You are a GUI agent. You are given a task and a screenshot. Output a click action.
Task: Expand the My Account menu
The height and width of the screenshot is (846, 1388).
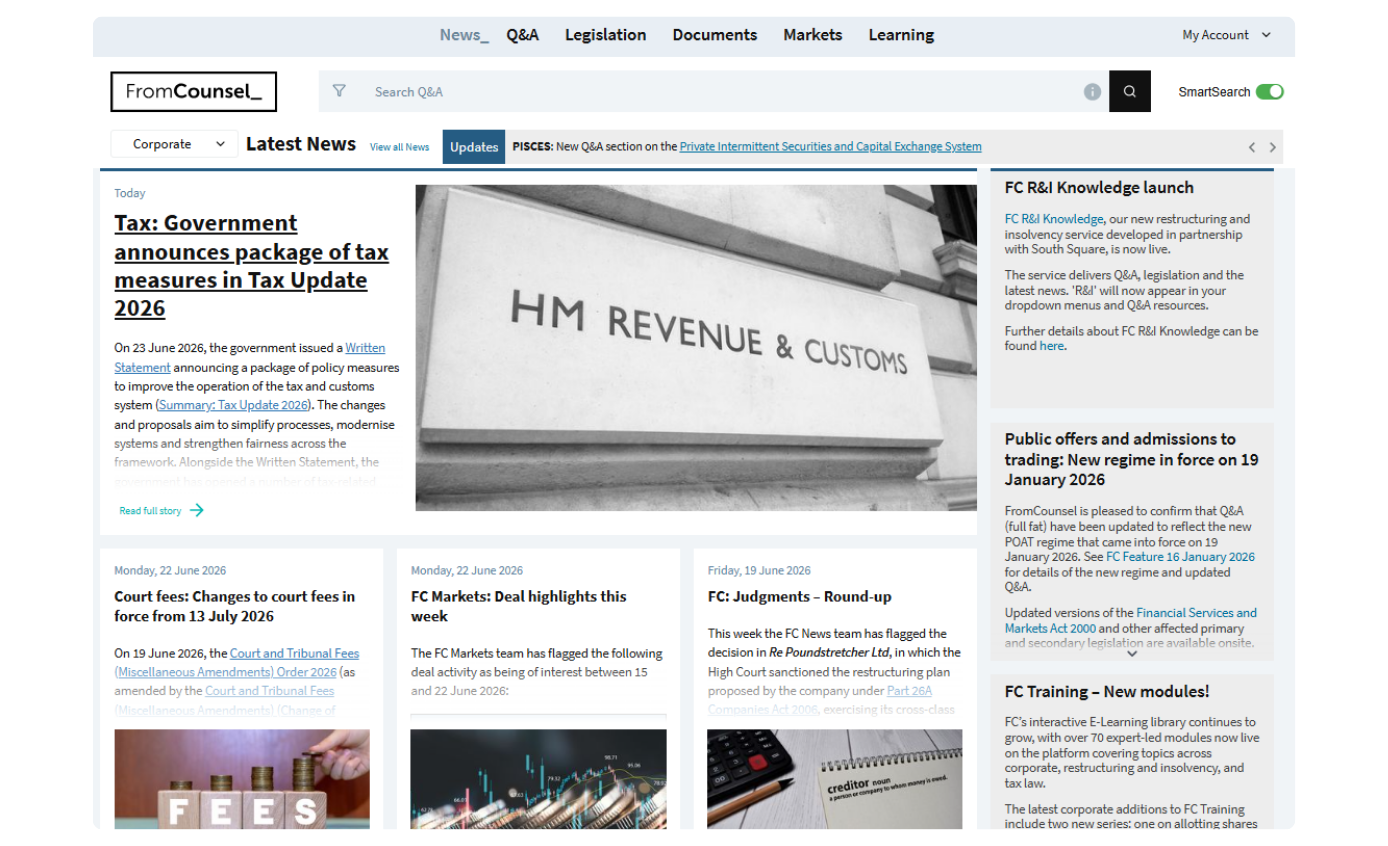[1226, 35]
